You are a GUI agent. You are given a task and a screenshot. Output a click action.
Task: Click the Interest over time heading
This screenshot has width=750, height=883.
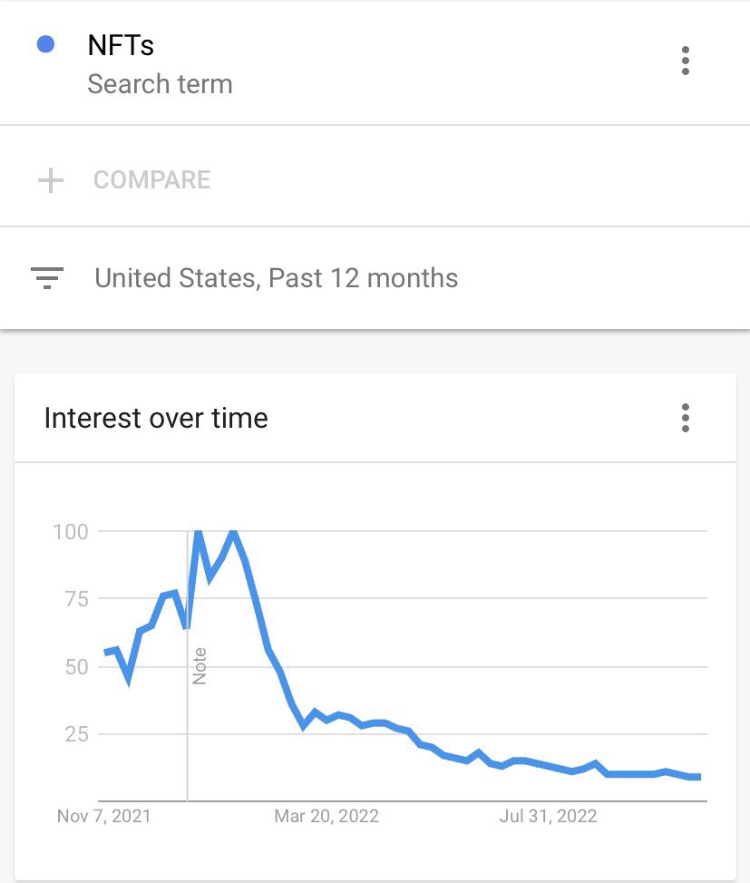click(x=156, y=417)
